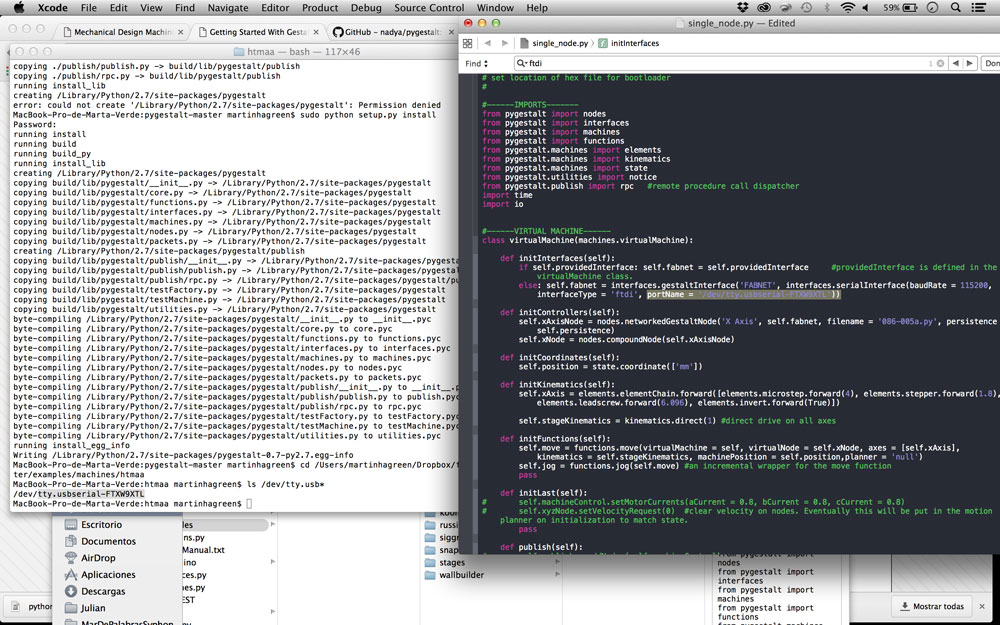
Task: Switch to Getting Started With Gesta tab
Action: click(257, 32)
